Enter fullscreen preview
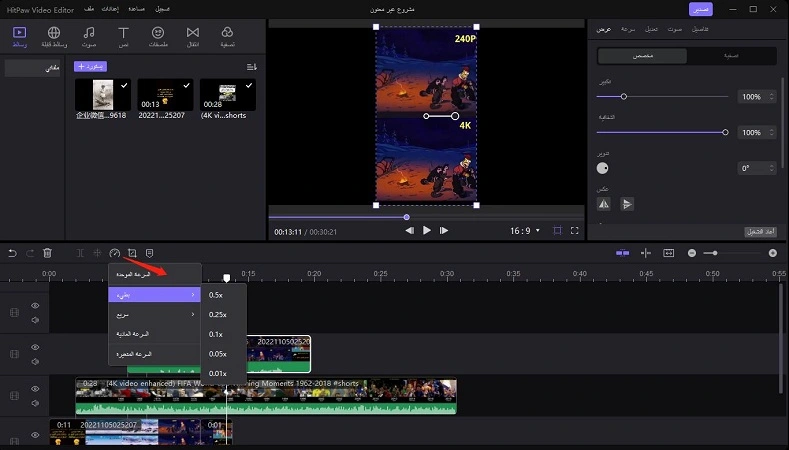The width and height of the screenshot is (789, 450). coord(575,231)
